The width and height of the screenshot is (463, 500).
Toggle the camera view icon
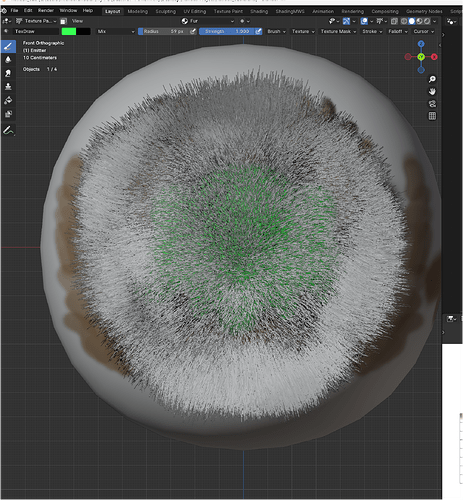[x=432, y=104]
